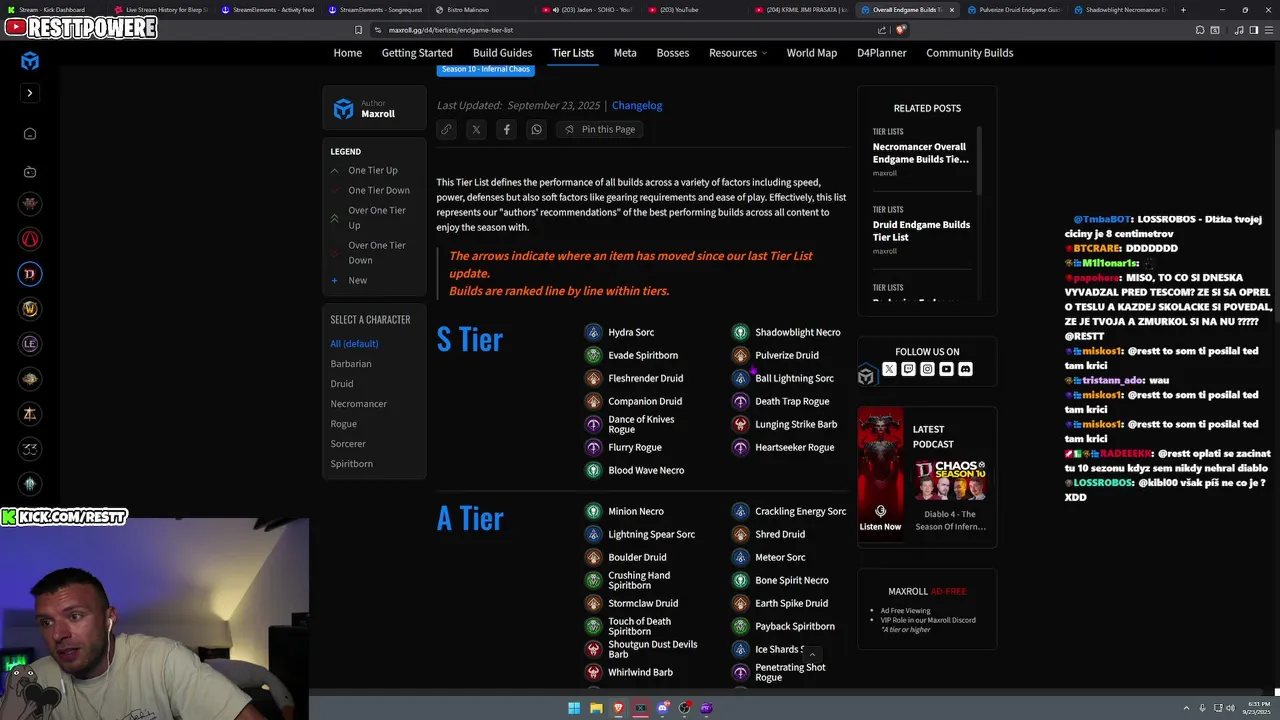Open Maxroll Instagram icon under Follow Us

(927, 369)
